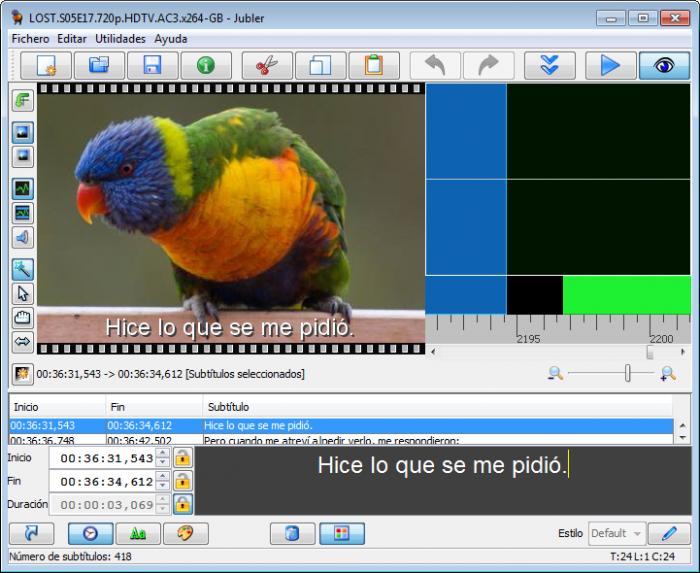Toggle the lock next to Inicio time
This screenshot has height=573, width=700.
(x=182, y=457)
